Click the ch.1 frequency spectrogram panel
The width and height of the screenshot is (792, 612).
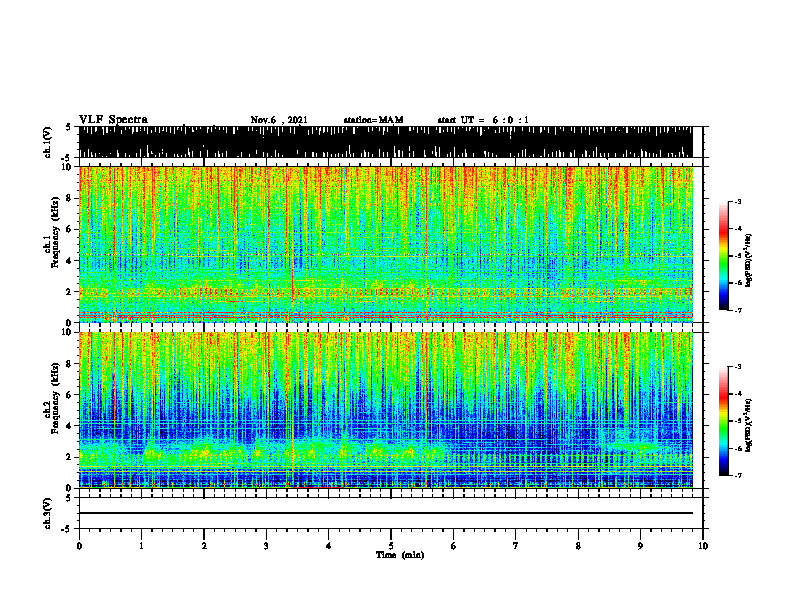(386, 244)
